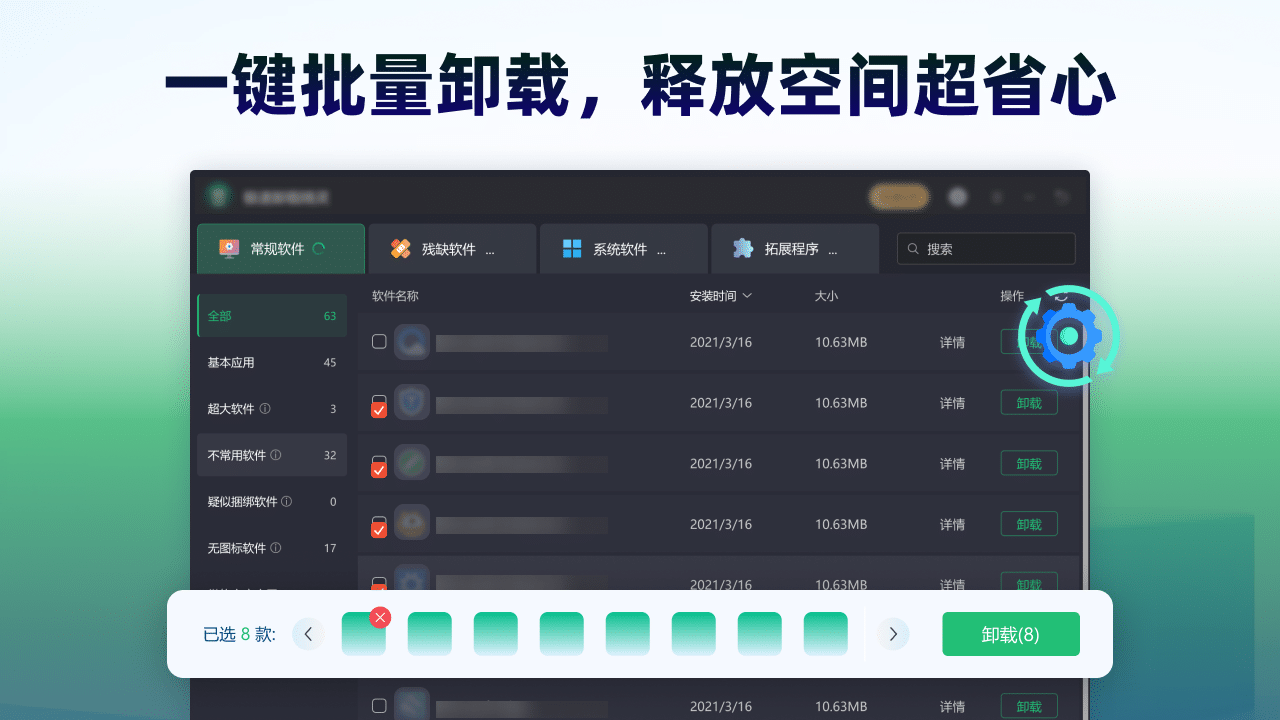This screenshot has width=1280, height=720.
Task: Click the left arrow in the selection bar
Action: [308, 633]
